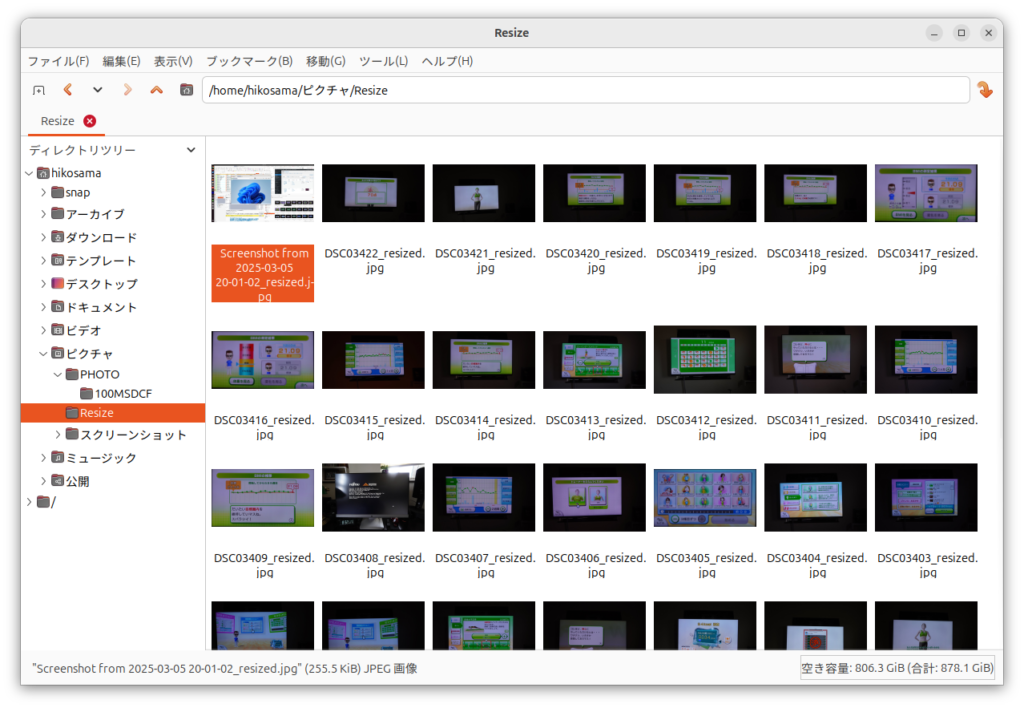Select the 100MSDCF folder icon
Image resolution: width=1024 pixels, height=708 pixels.
tap(86, 393)
